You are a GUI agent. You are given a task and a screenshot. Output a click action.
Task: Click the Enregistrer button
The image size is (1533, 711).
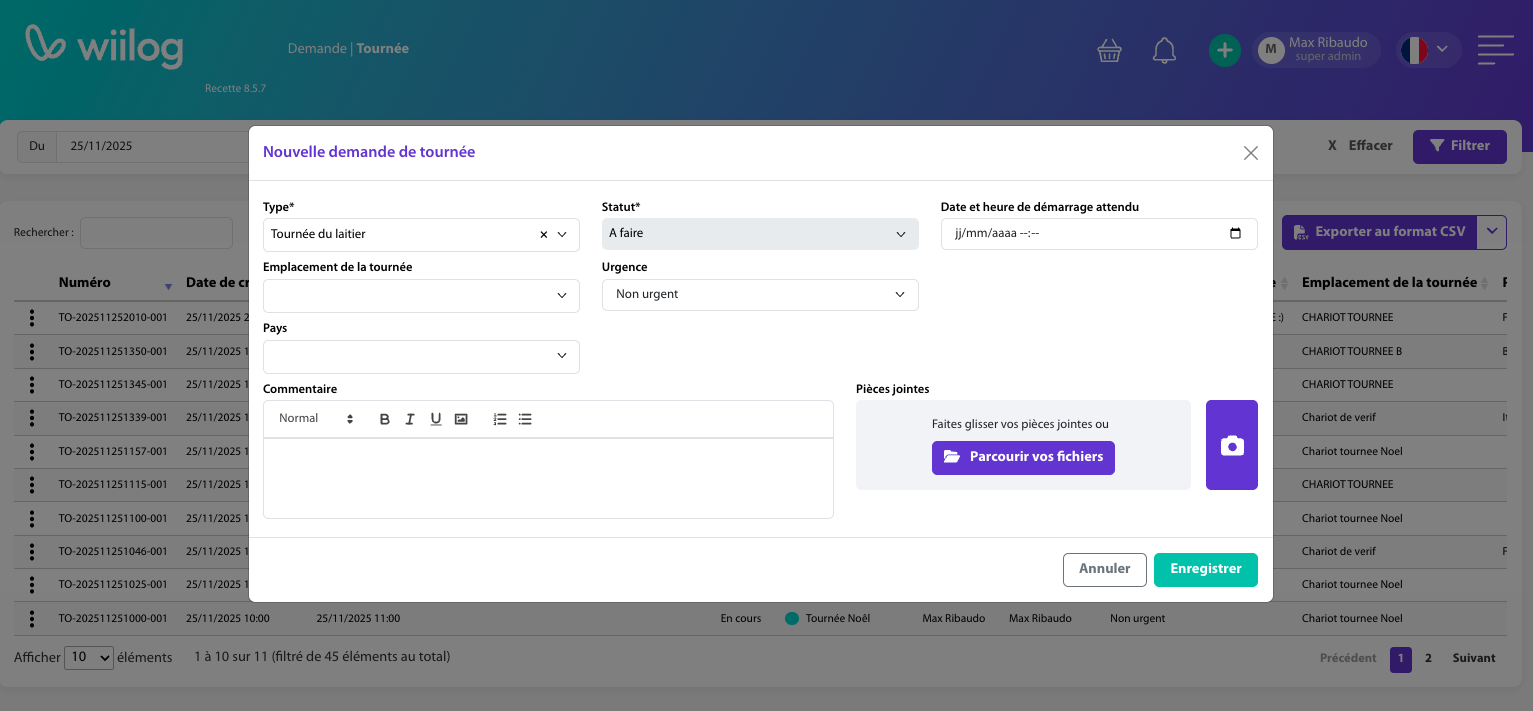pos(1205,569)
